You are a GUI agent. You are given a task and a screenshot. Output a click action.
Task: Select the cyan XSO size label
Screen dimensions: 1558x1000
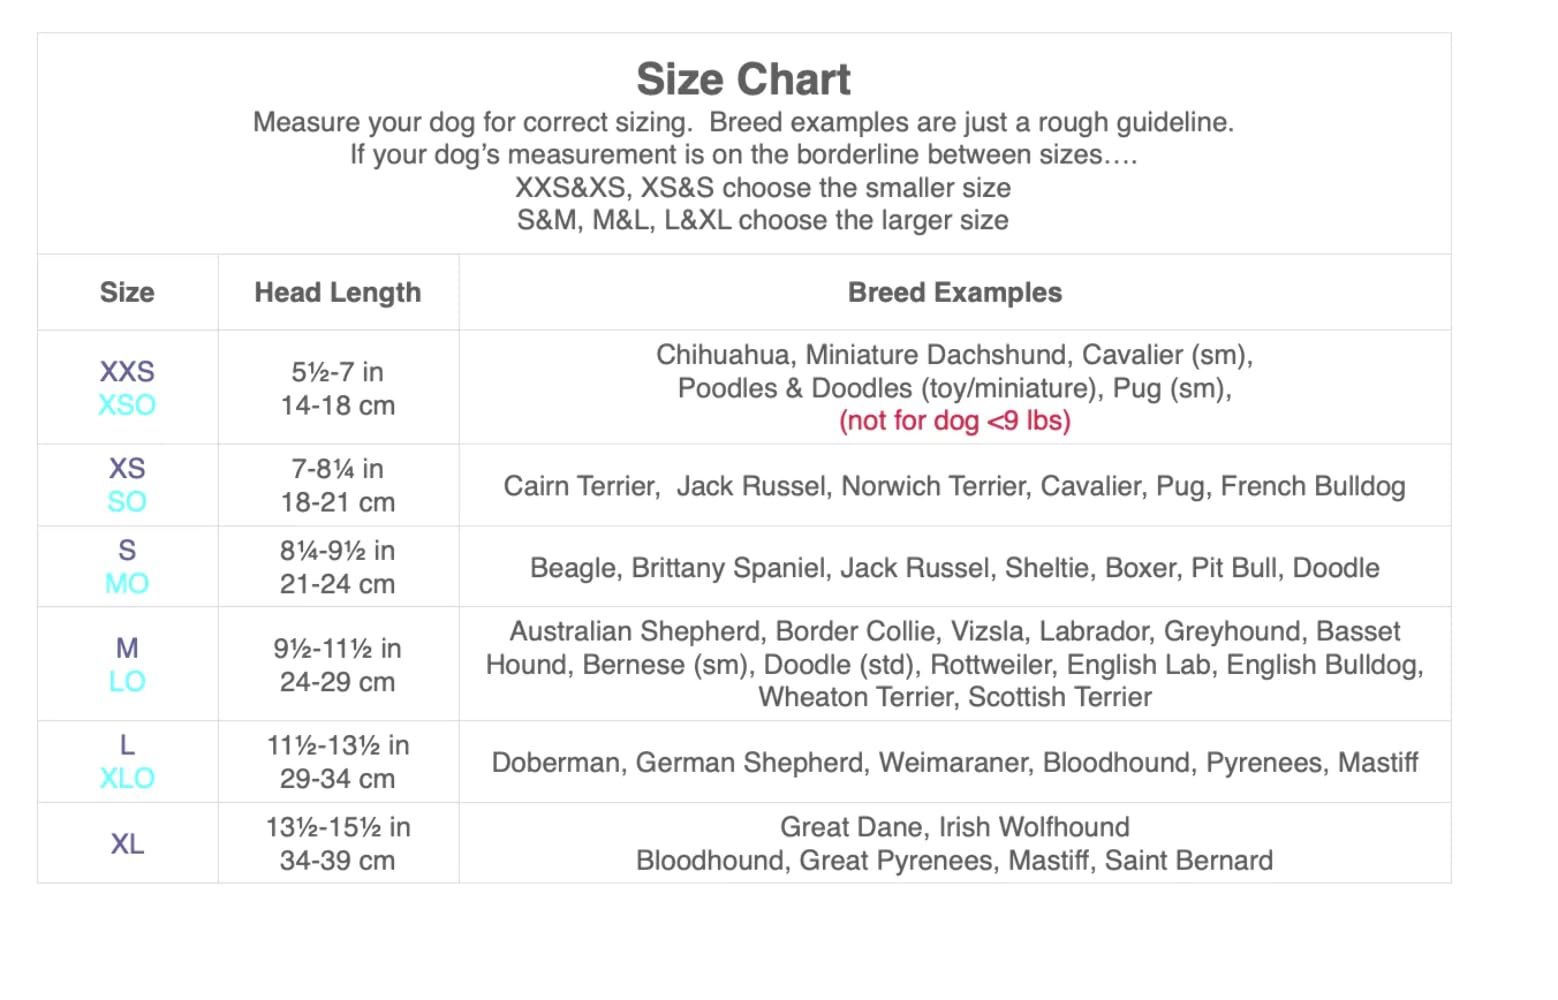click(x=127, y=405)
